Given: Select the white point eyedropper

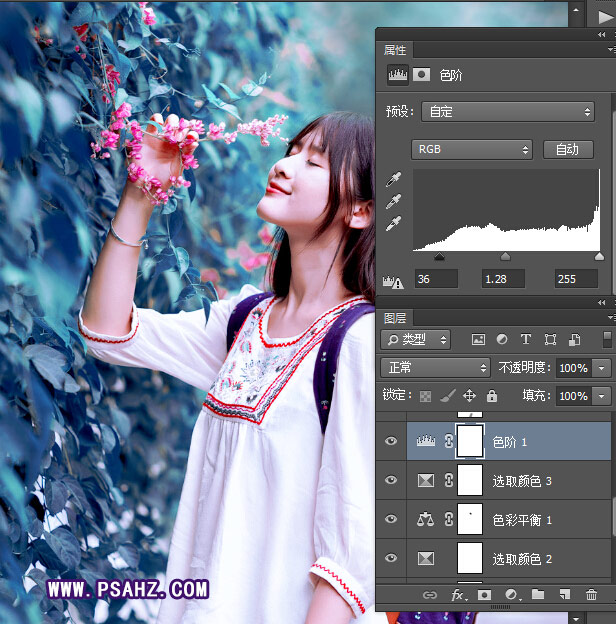Looking at the screenshot, I should 395,223.
